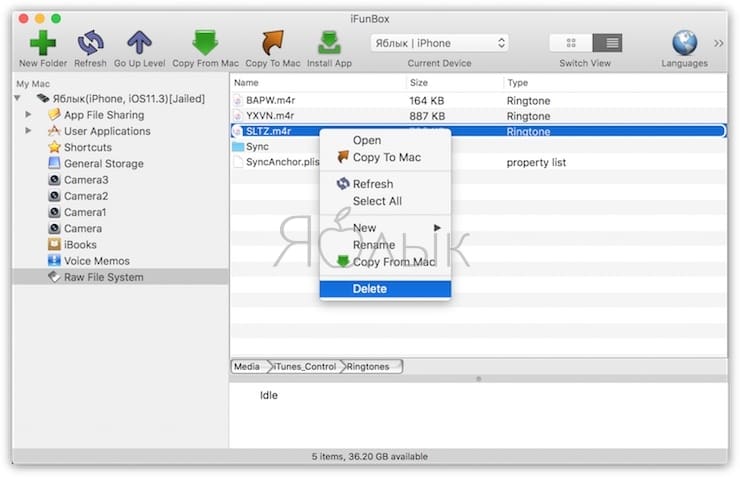Expand the User Applications node
The width and height of the screenshot is (740, 477).
pyautogui.click(x=28, y=131)
